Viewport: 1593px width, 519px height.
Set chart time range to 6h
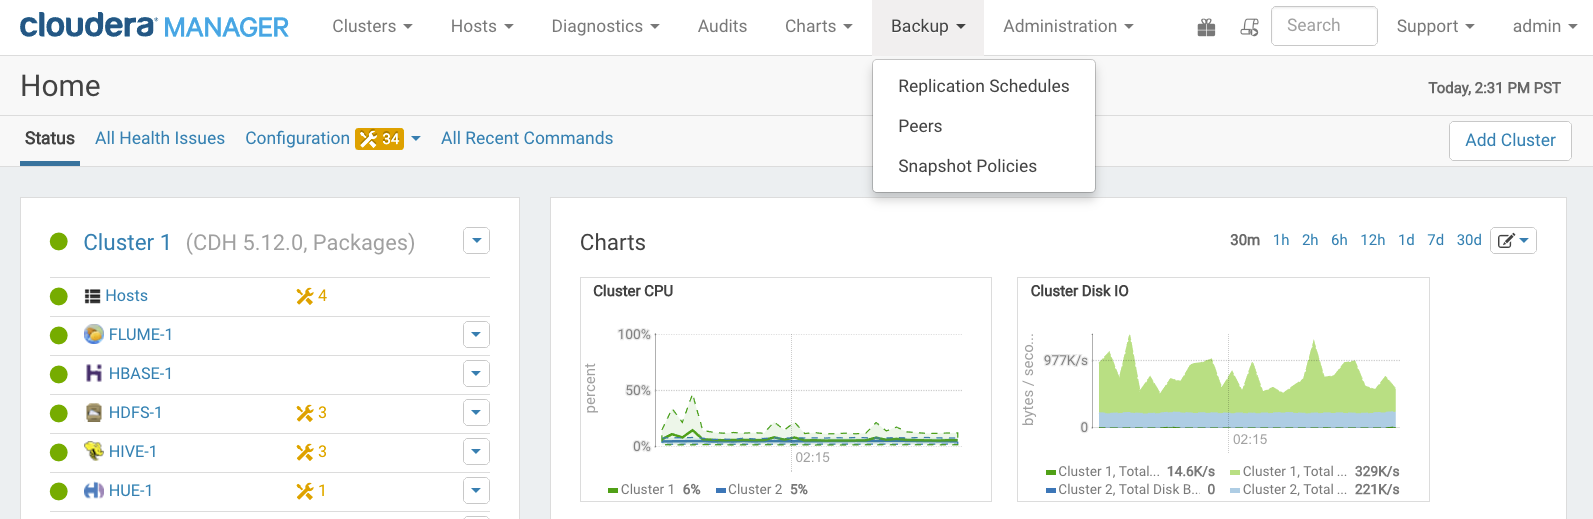[1339, 240]
